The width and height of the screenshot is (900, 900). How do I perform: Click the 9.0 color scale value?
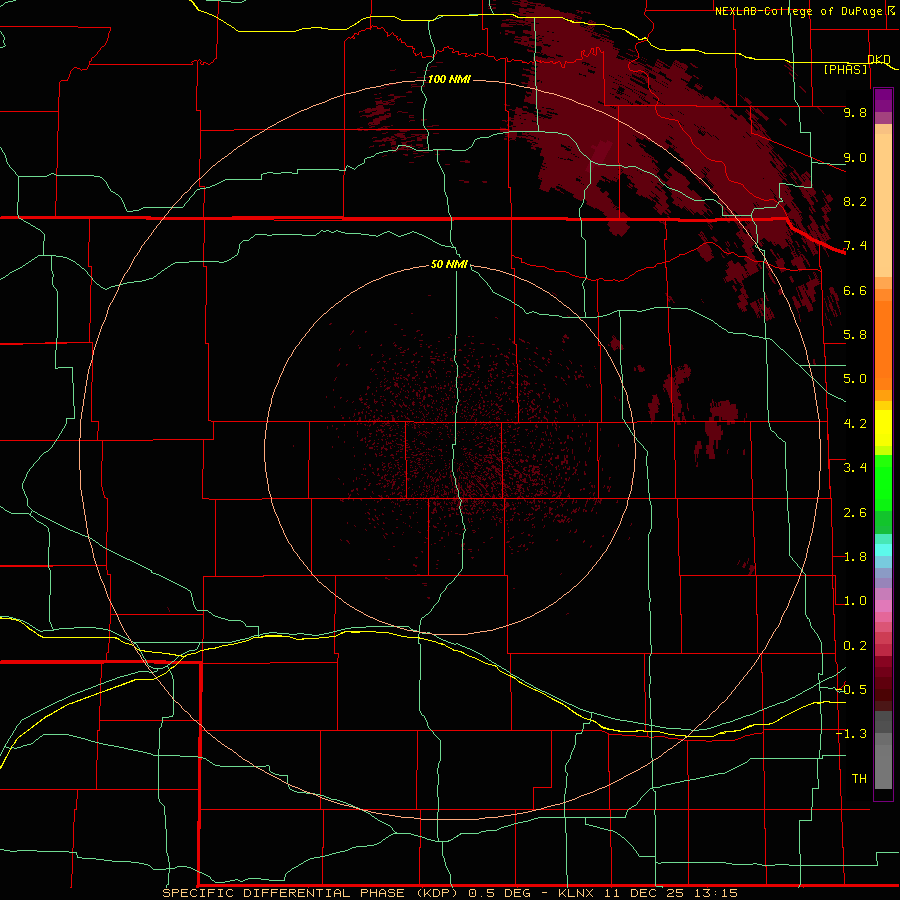point(855,157)
